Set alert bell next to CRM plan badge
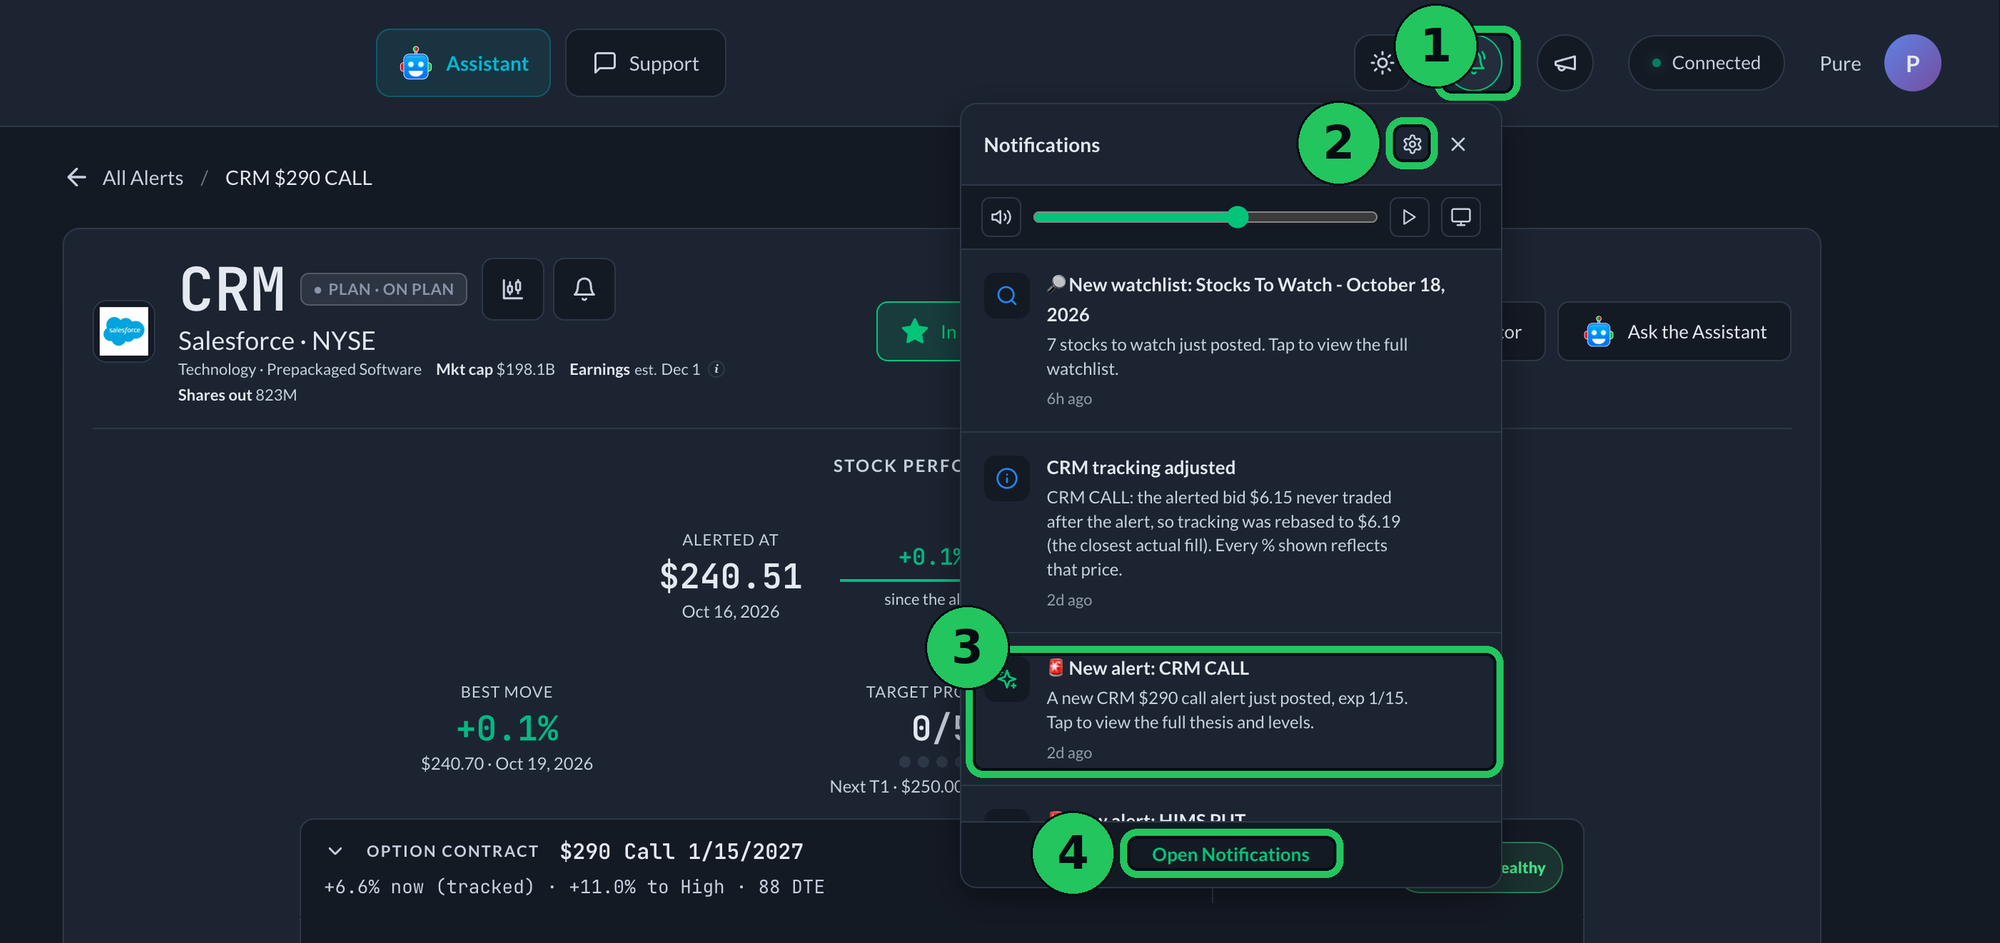2000x943 pixels. [584, 289]
